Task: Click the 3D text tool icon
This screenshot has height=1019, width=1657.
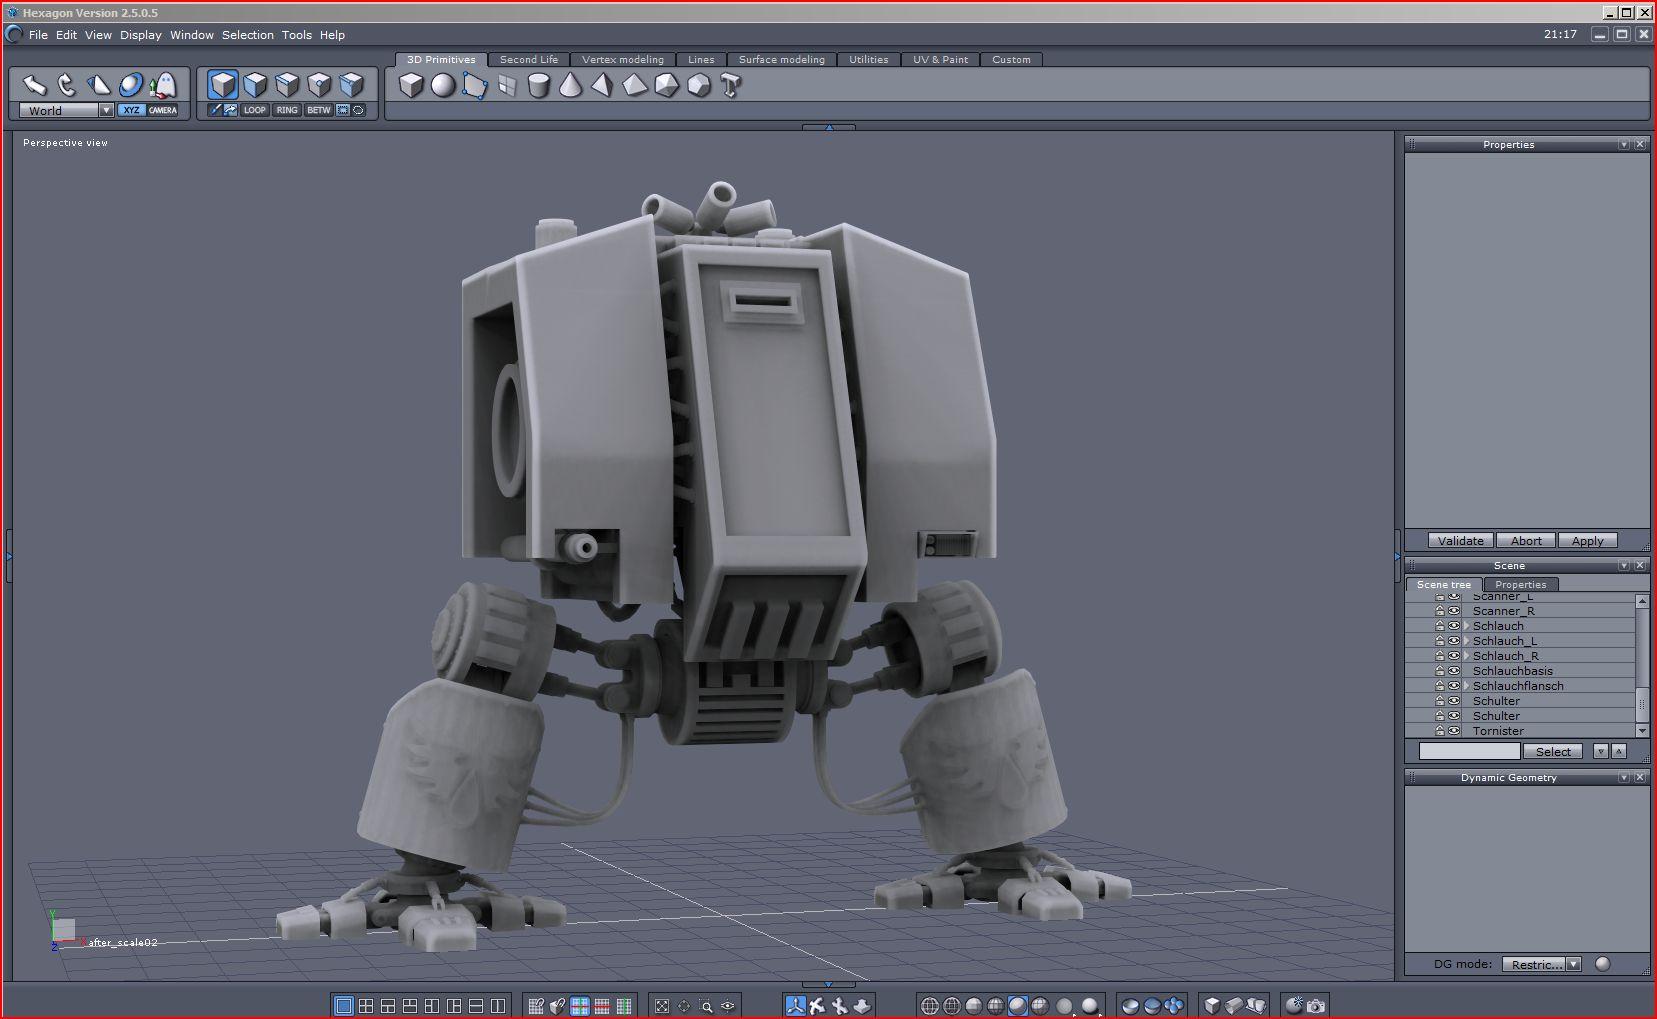Action: coord(731,86)
